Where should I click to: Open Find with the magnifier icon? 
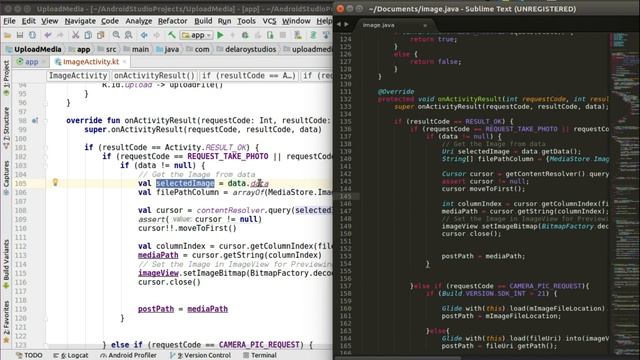[116, 36]
